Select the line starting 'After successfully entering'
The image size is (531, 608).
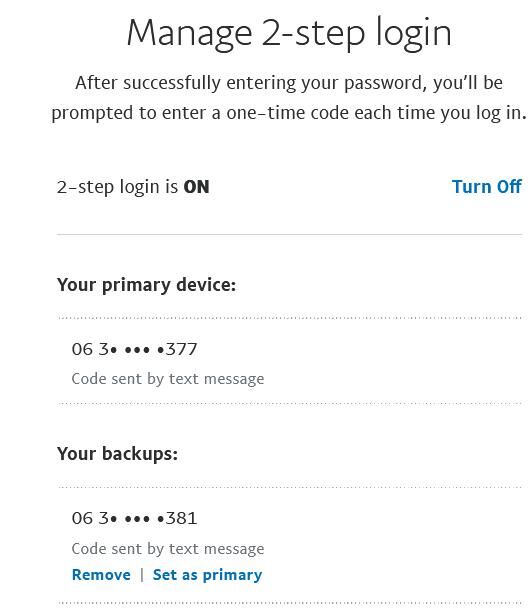click(289, 83)
